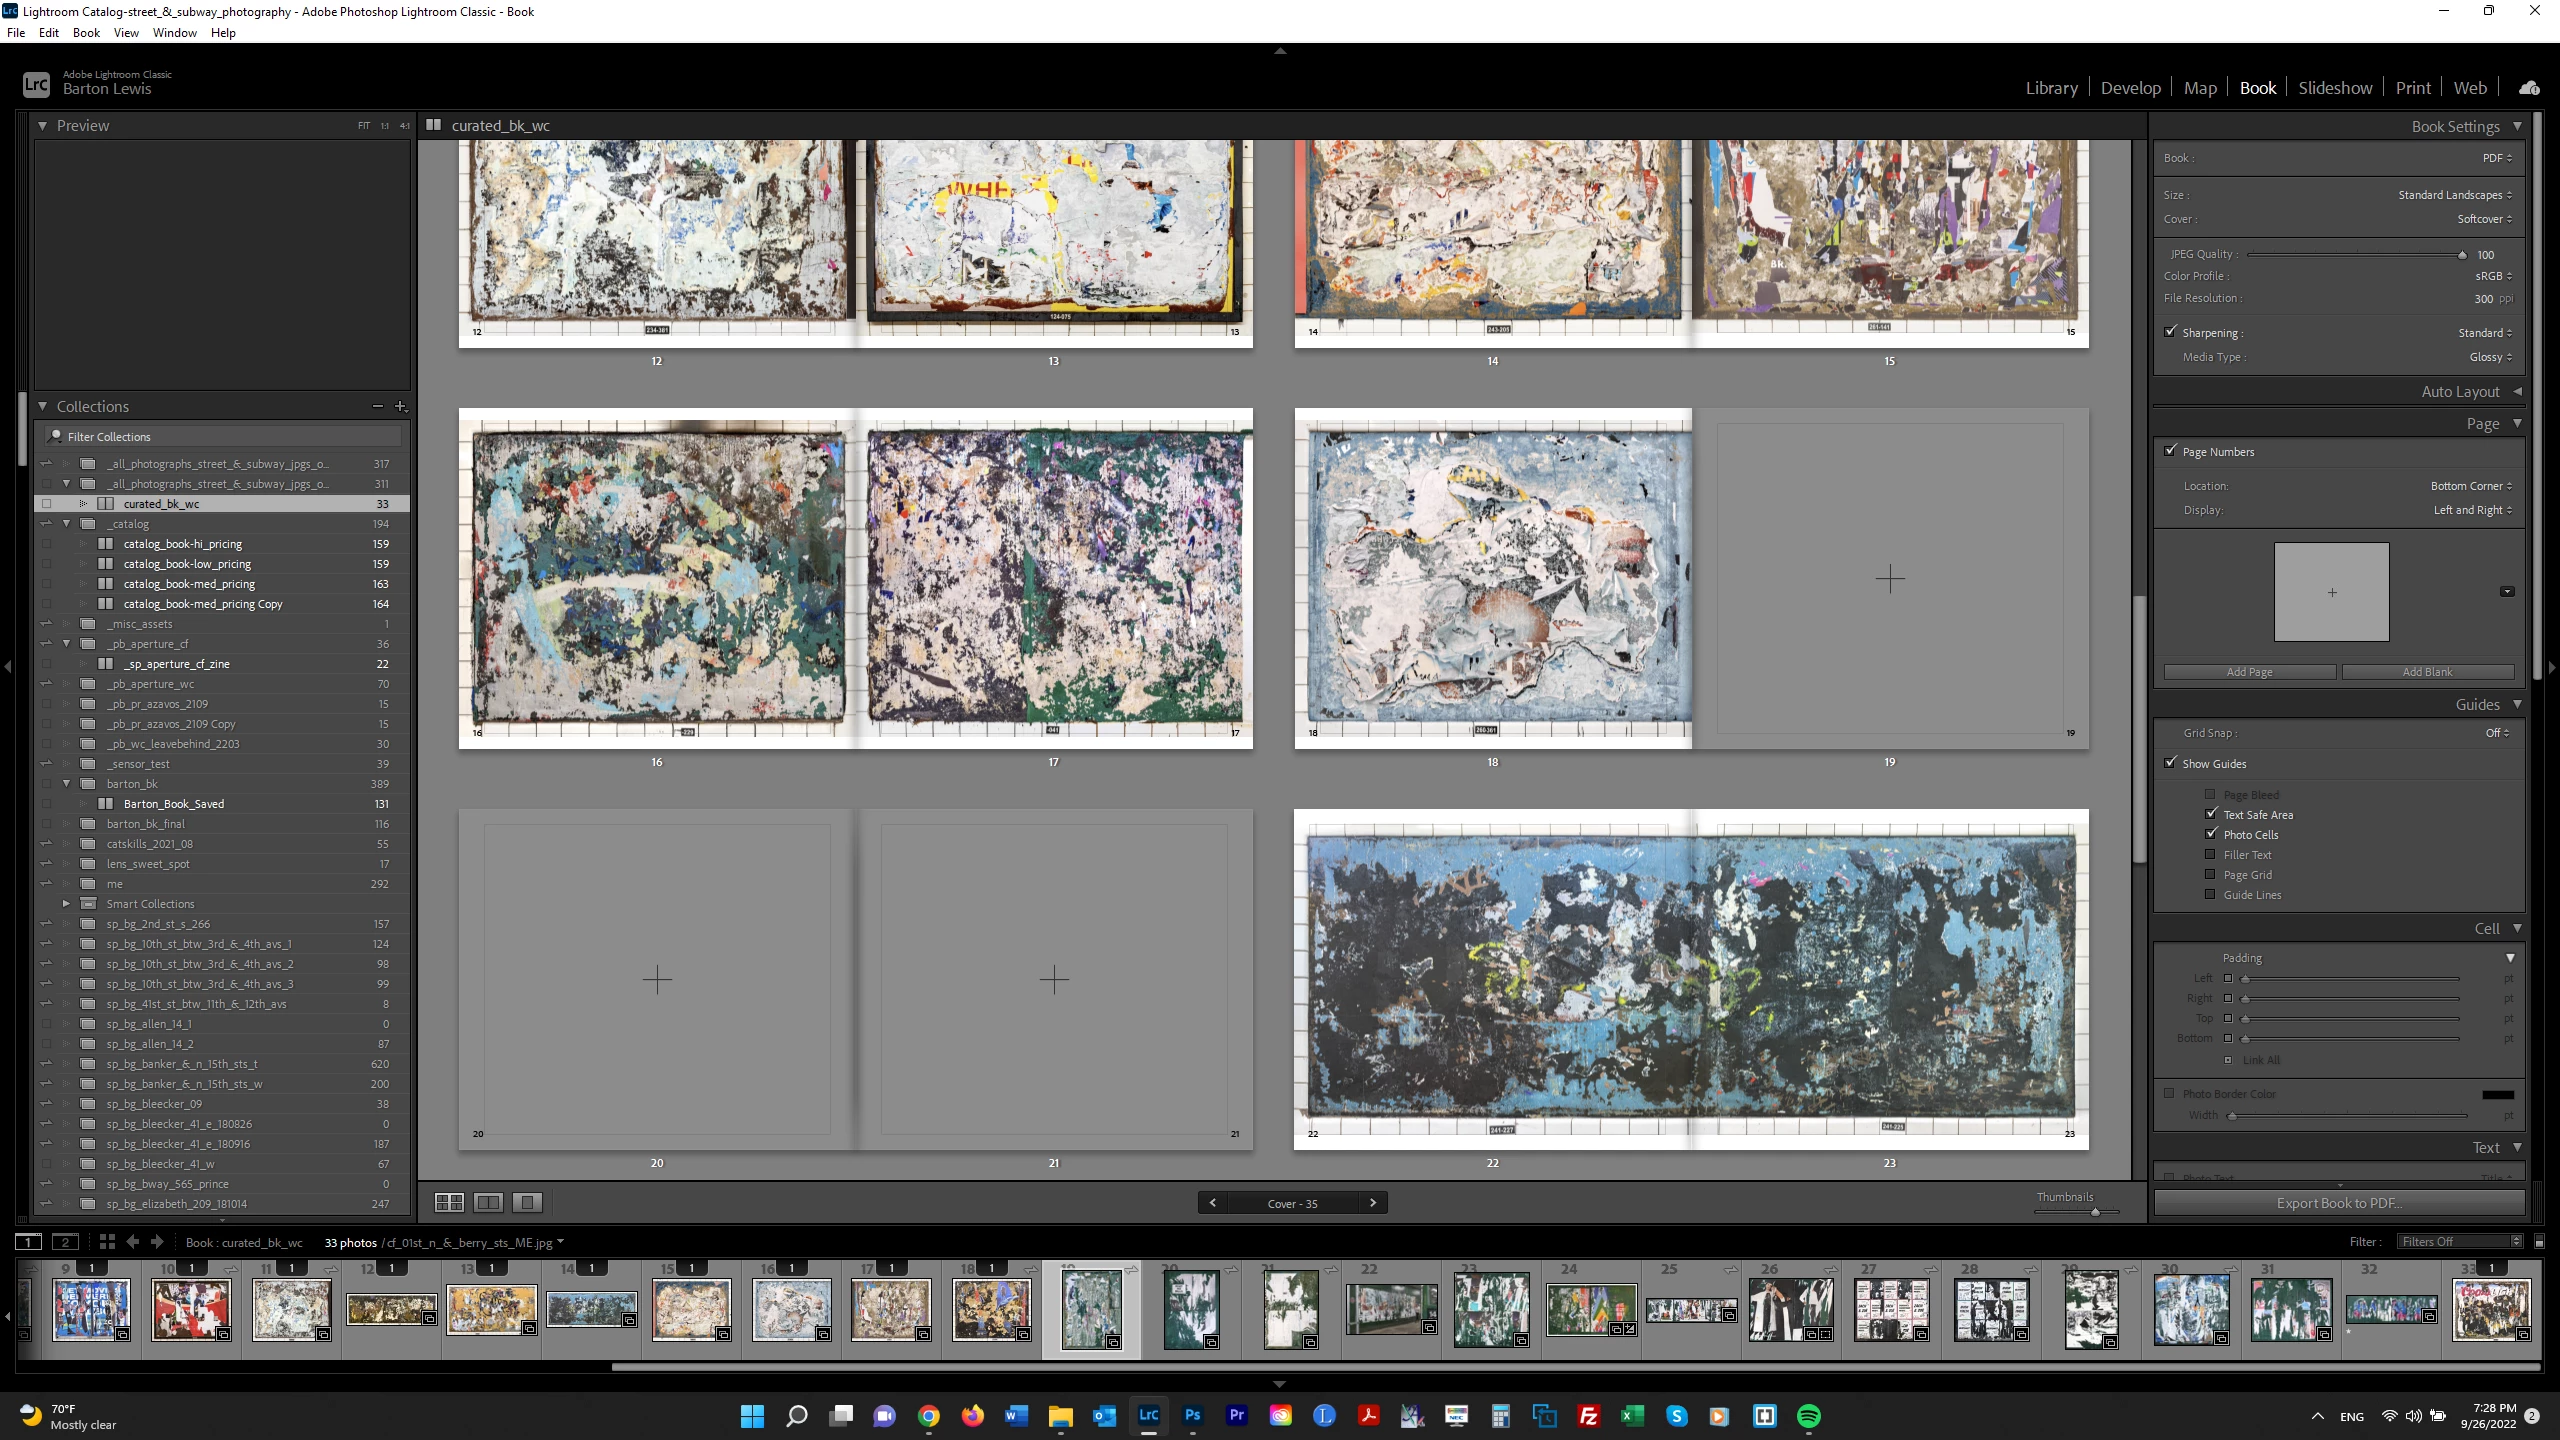
Task: Click the Export Book to PDF button
Action: click(2338, 1203)
